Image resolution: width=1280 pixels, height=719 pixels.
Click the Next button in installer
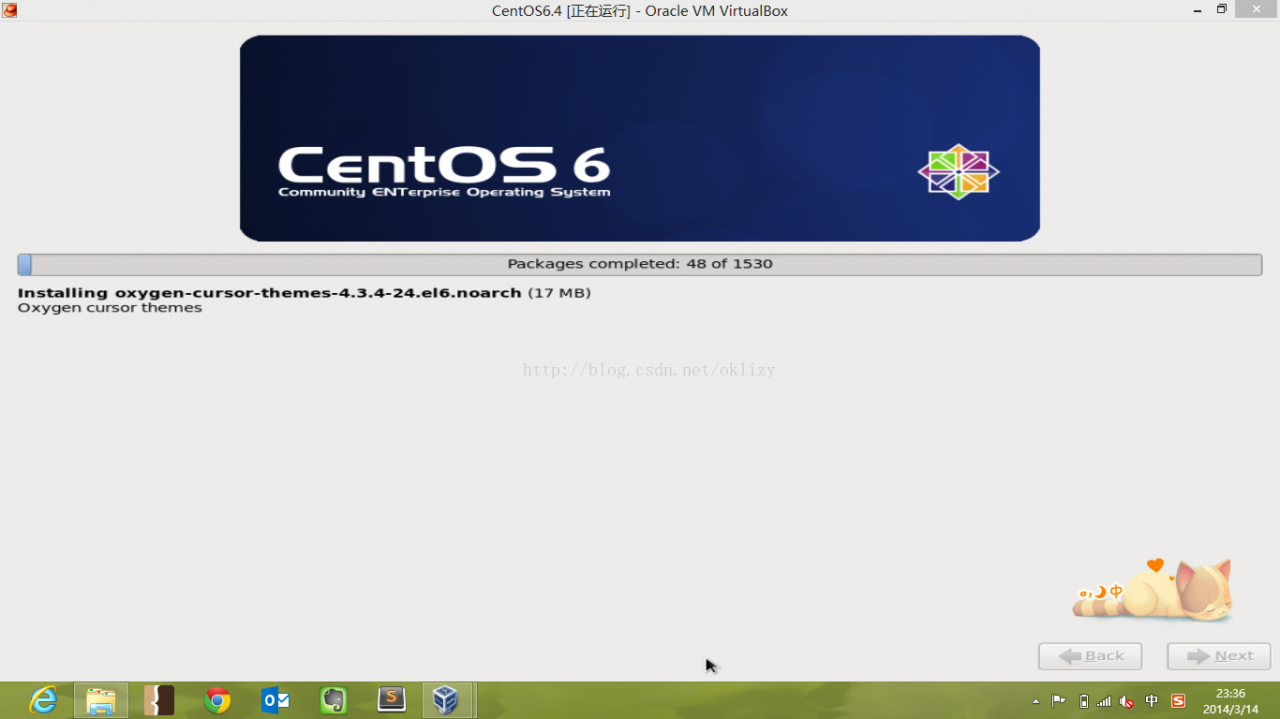[1219, 656]
